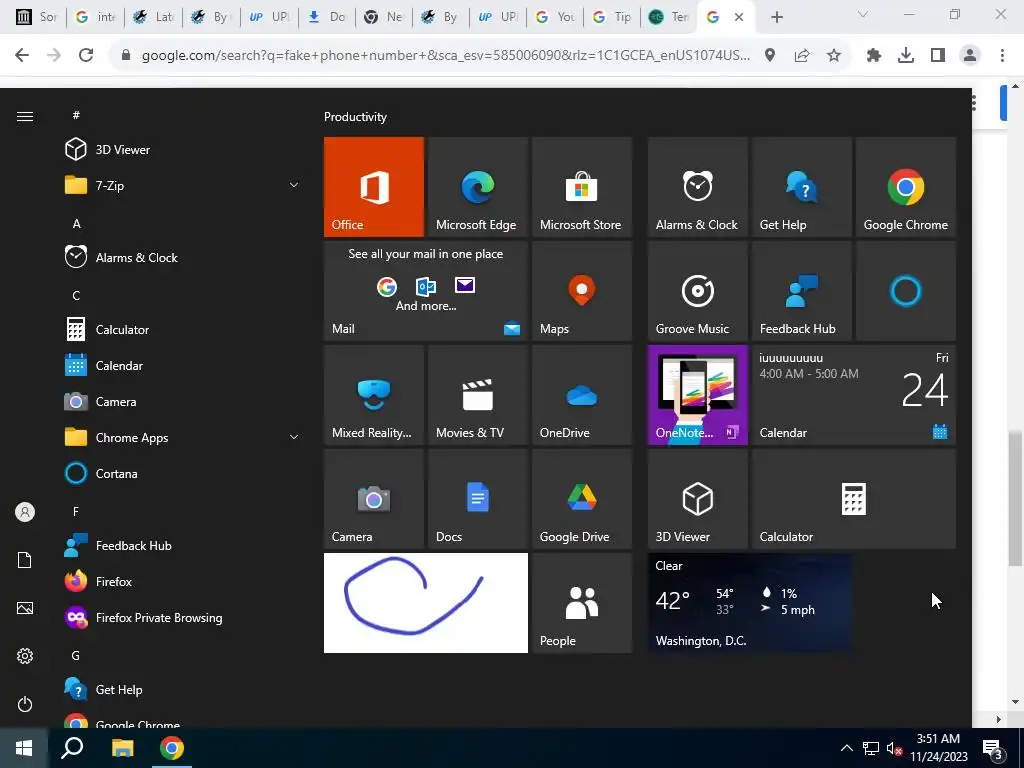Open the notification center icon

pyautogui.click(x=993, y=748)
